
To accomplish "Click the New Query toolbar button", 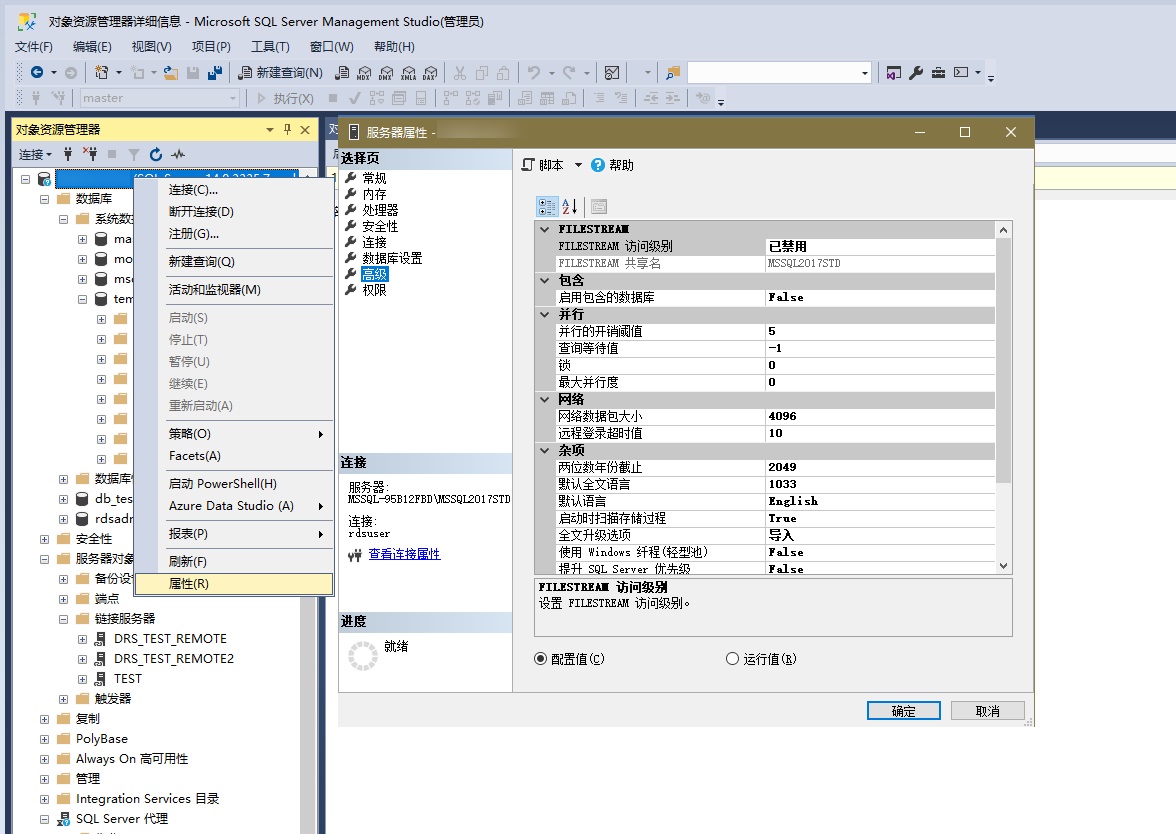I will 280,73.
